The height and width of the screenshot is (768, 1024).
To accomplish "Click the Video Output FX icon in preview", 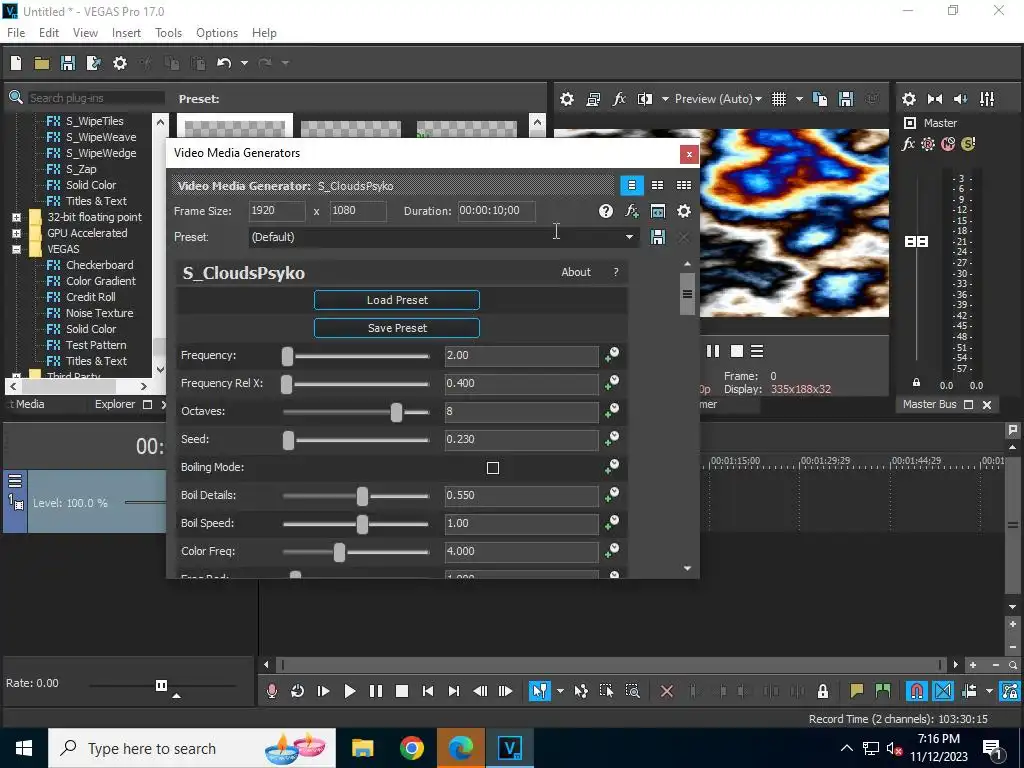I will click(x=619, y=99).
